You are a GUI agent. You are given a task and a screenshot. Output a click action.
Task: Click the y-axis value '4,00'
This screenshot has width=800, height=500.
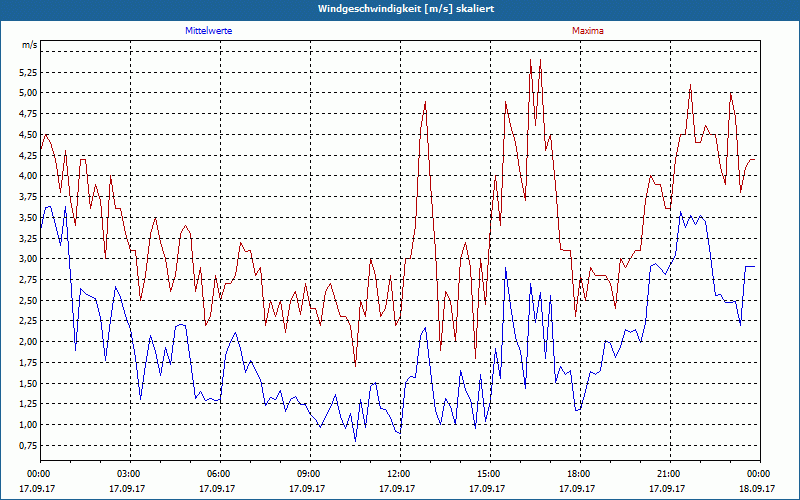pos(29,176)
